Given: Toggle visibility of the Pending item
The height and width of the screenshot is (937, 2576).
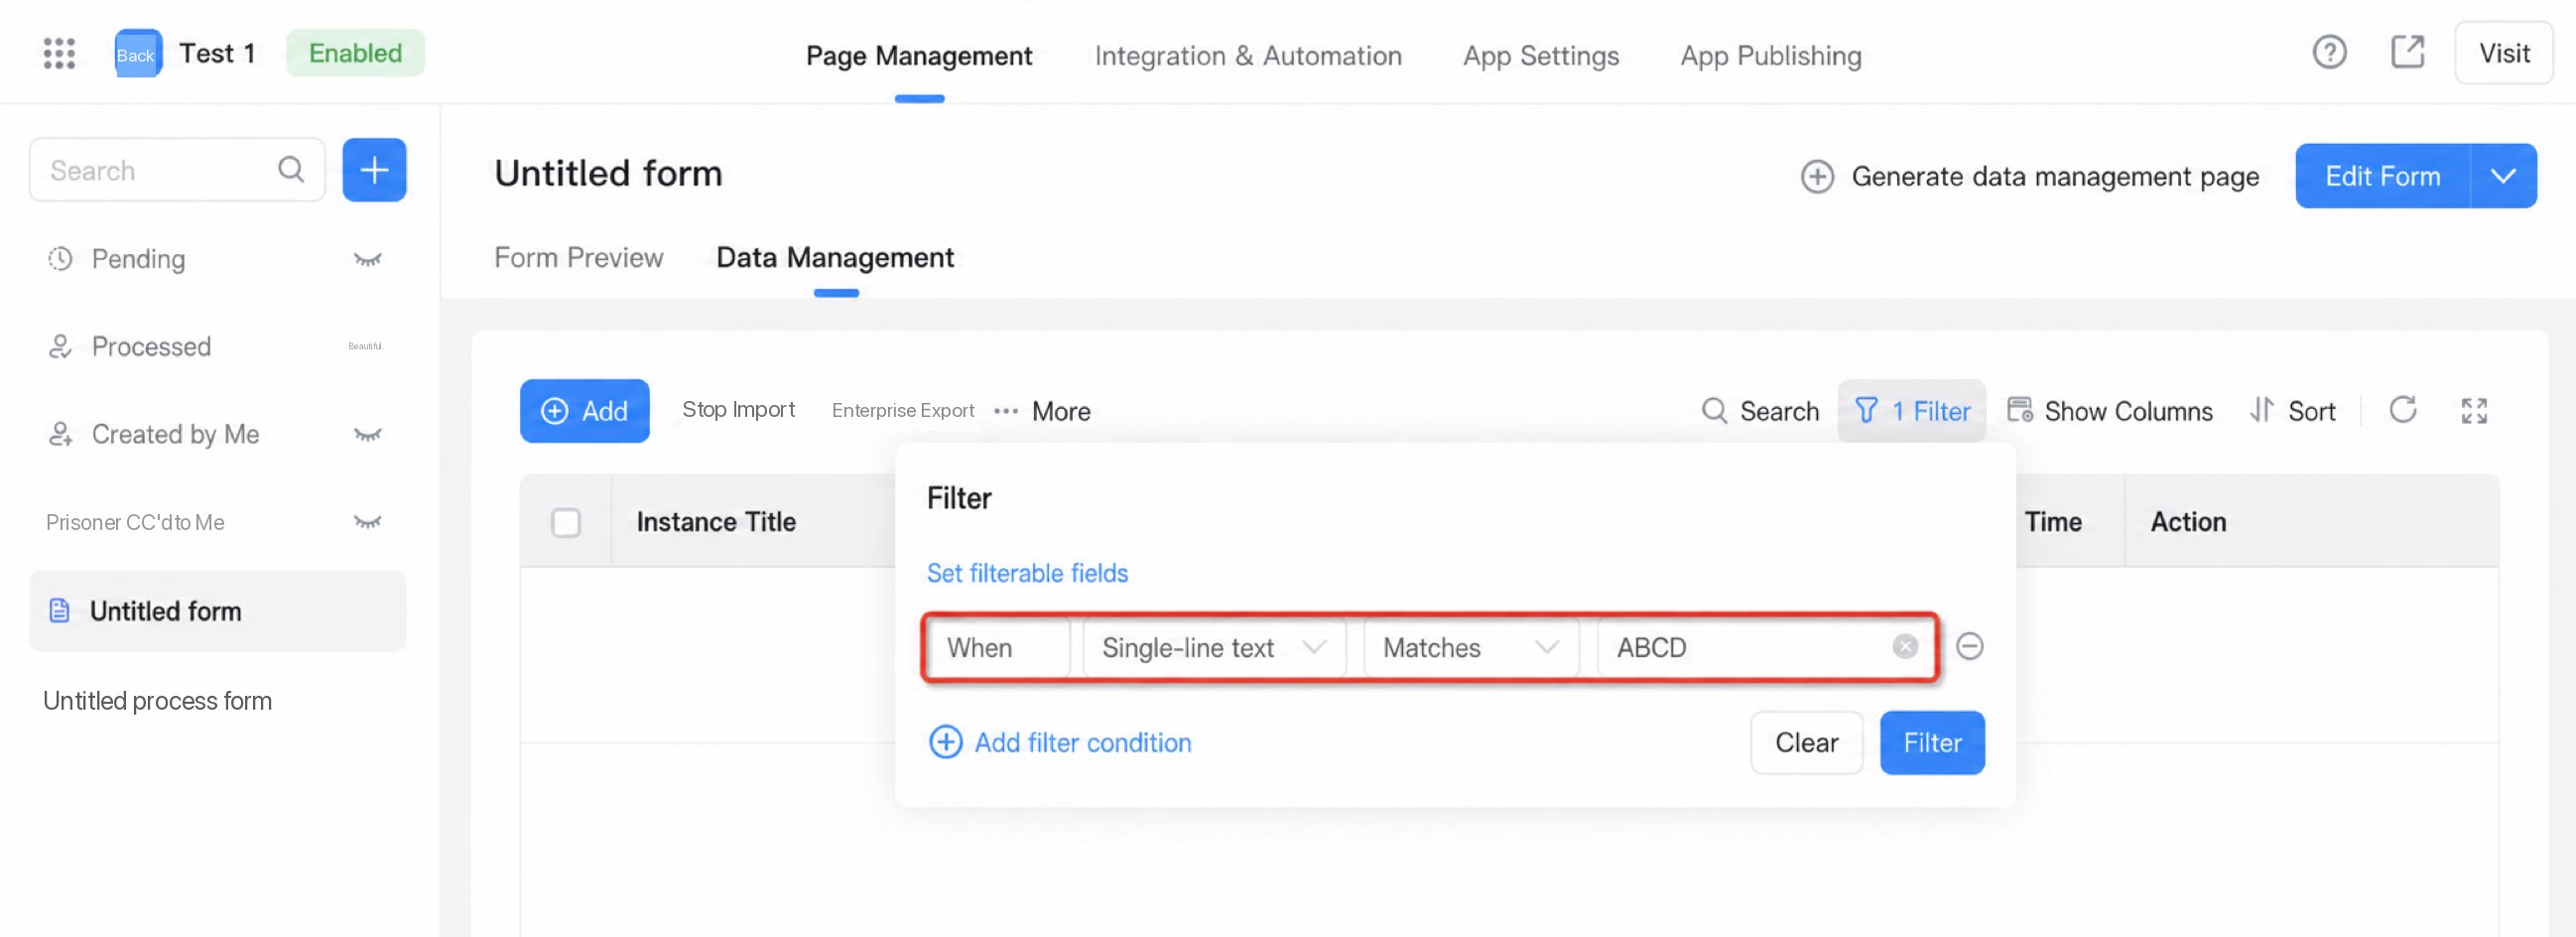Looking at the screenshot, I should pos(367,260).
